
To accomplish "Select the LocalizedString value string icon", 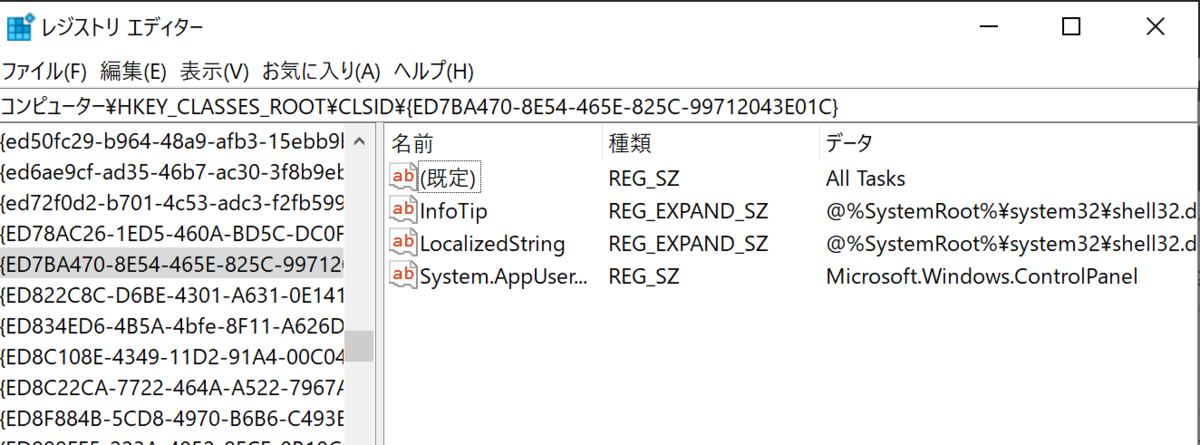I will 403,243.
